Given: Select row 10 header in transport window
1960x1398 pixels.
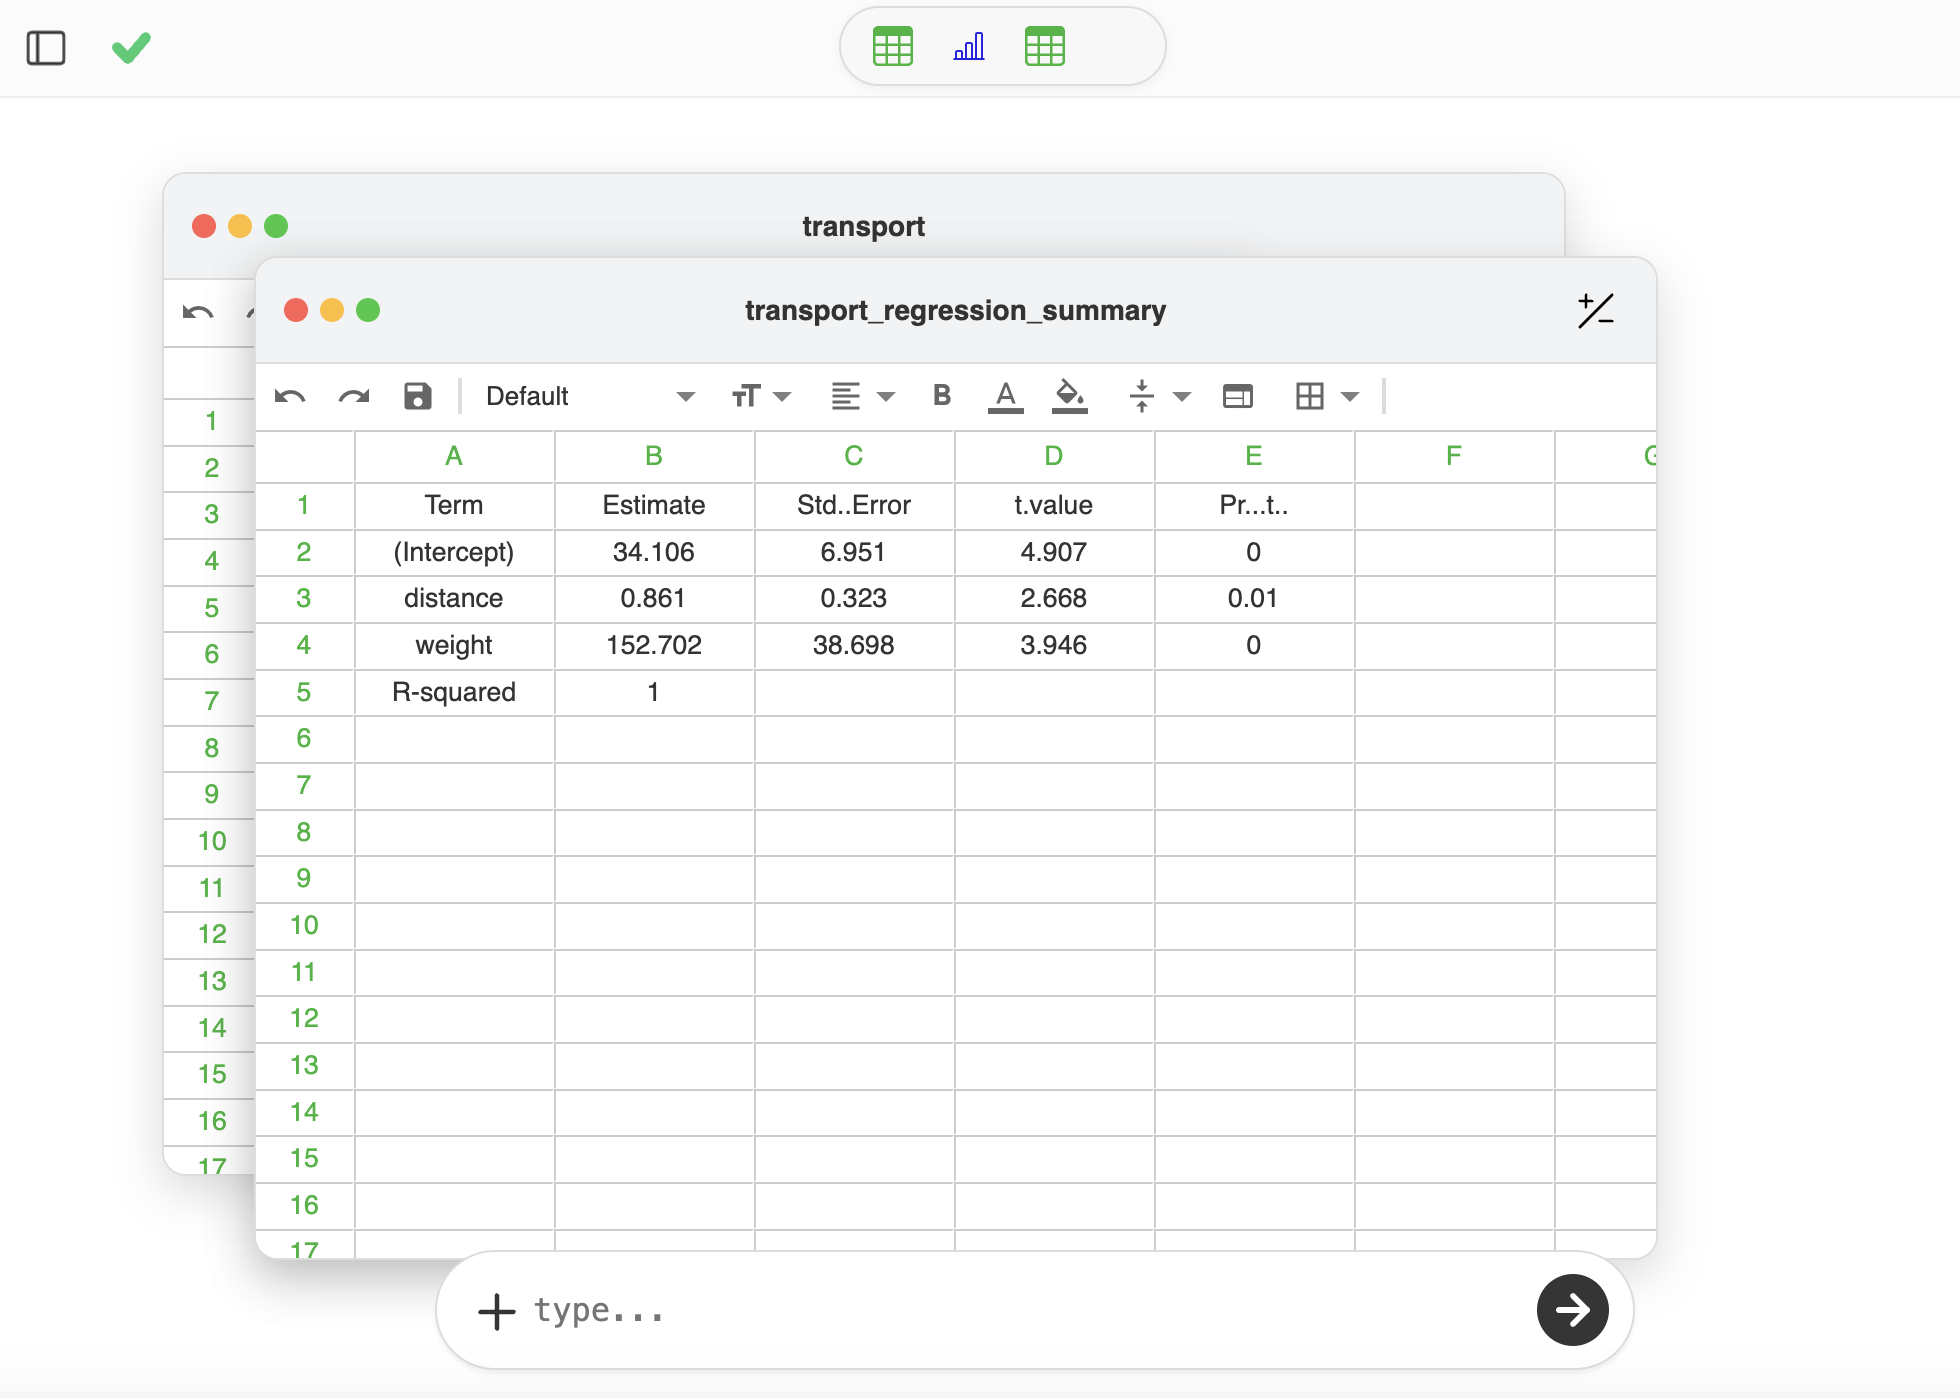Looking at the screenshot, I should [212, 841].
